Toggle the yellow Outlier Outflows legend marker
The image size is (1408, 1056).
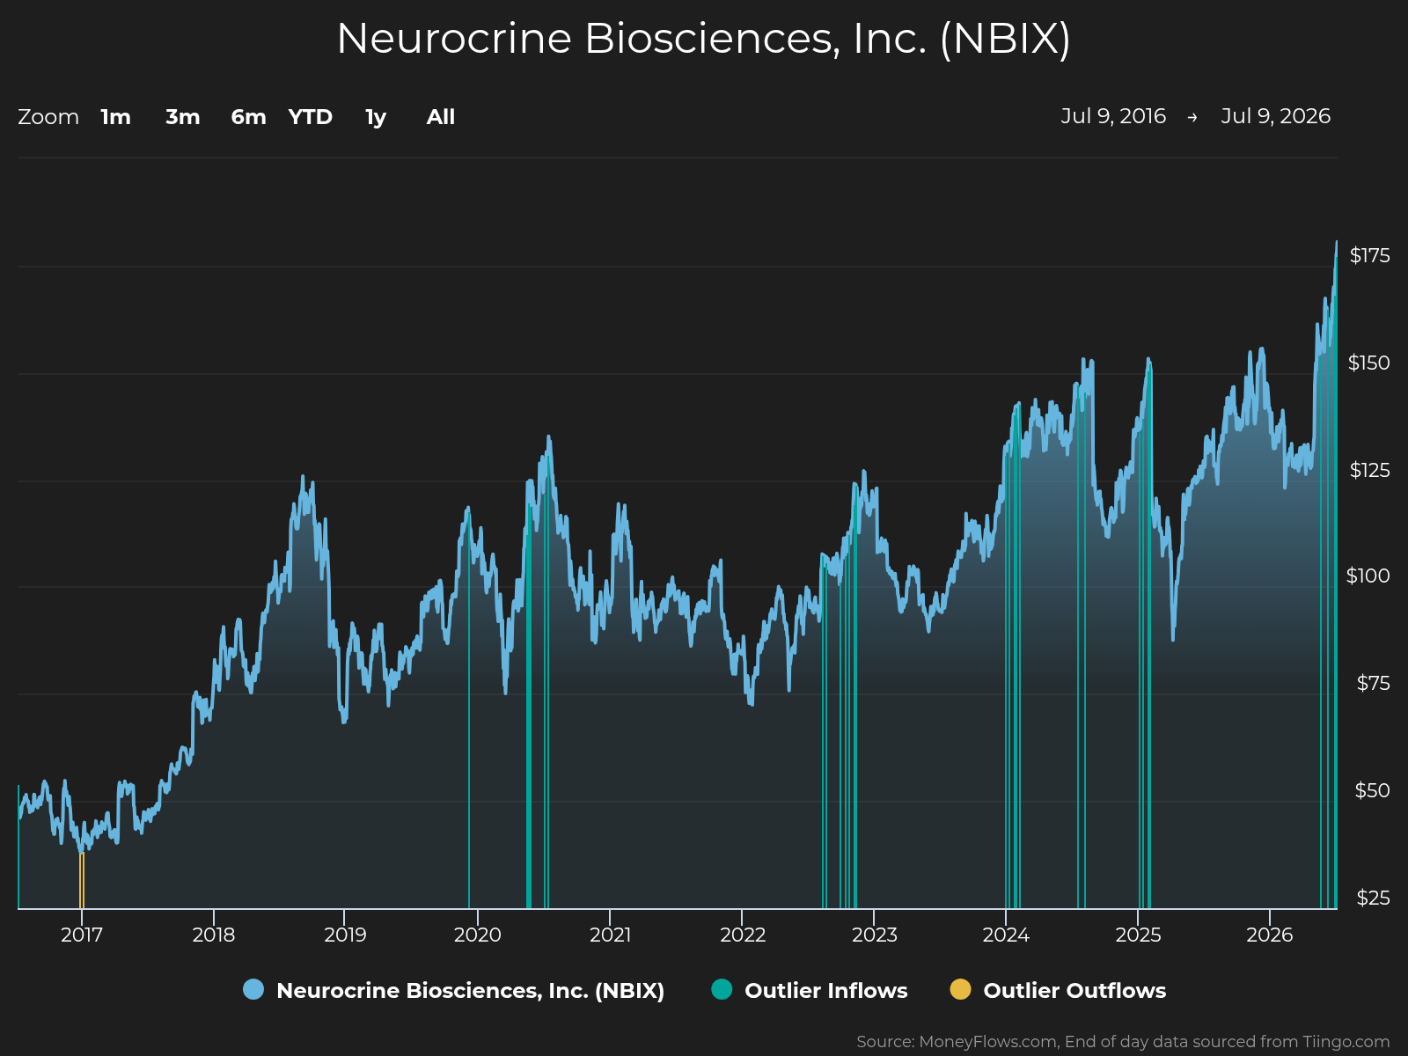point(960,990)
